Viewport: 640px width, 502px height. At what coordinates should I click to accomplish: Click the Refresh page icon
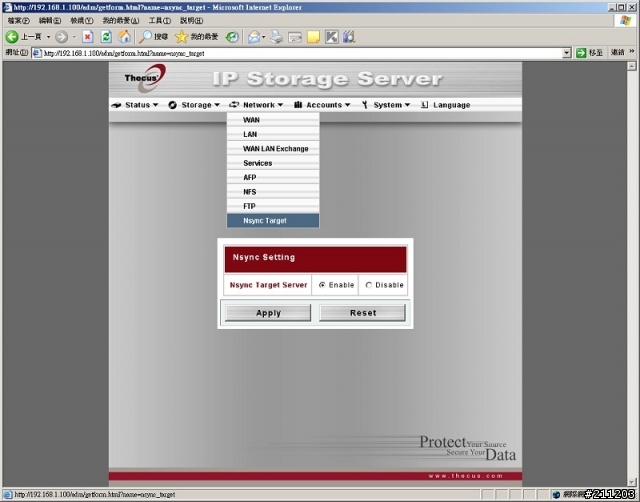(106, 37)
